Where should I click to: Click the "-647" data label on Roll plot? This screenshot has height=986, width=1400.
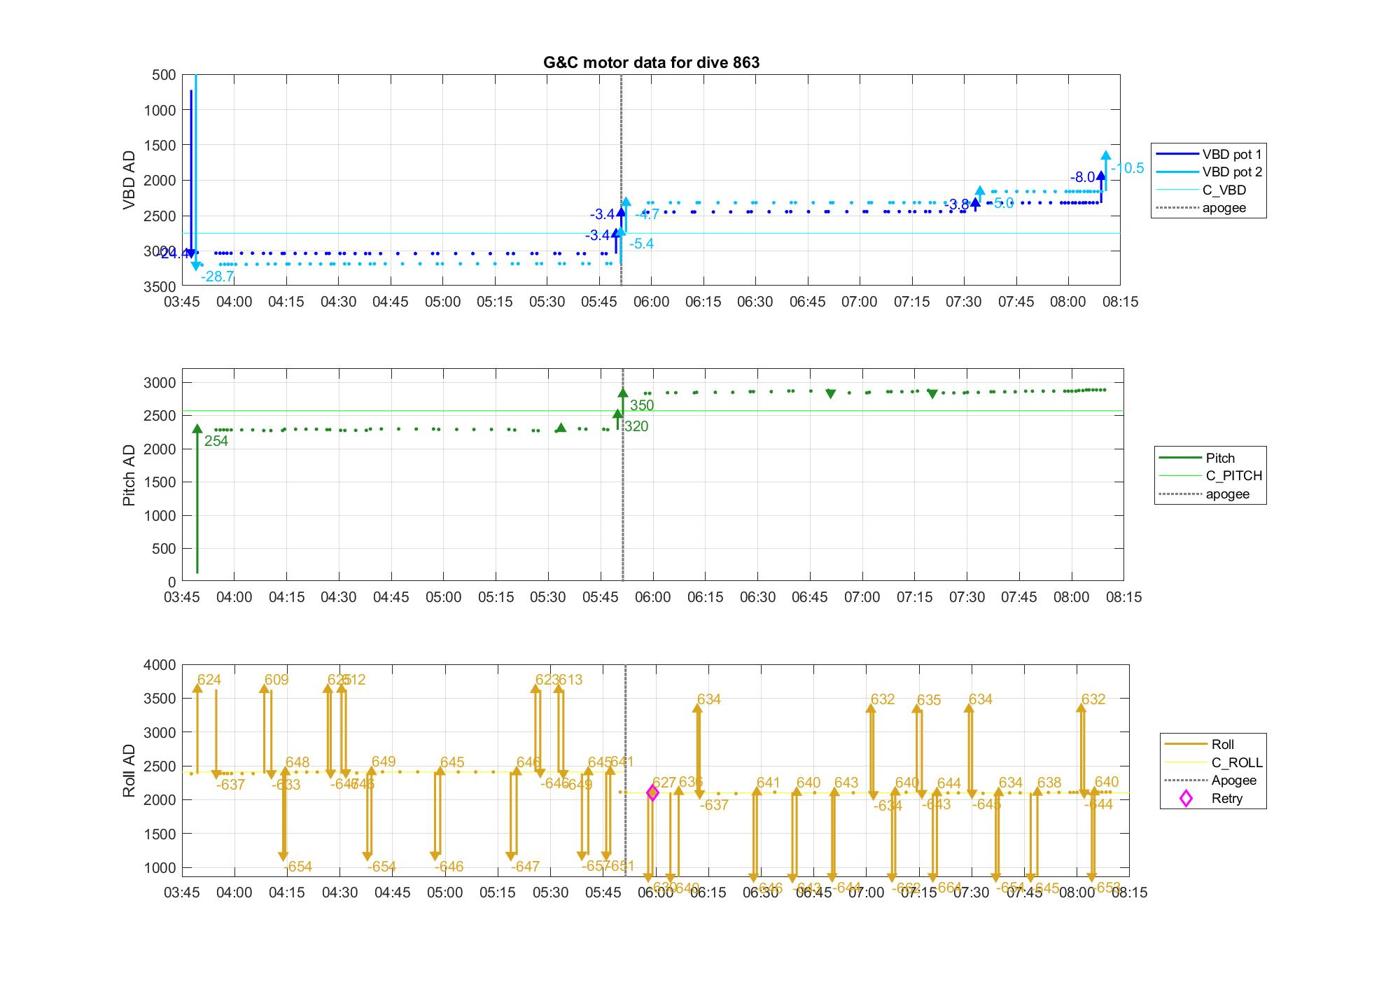pyautogui.click(x=525, y=867)
